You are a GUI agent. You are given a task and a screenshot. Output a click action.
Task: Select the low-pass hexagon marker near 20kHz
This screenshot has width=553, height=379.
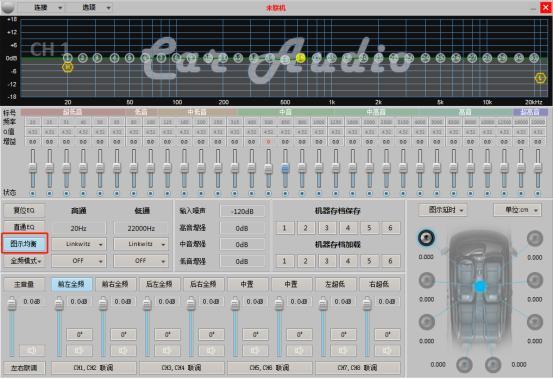pos(540,78)
